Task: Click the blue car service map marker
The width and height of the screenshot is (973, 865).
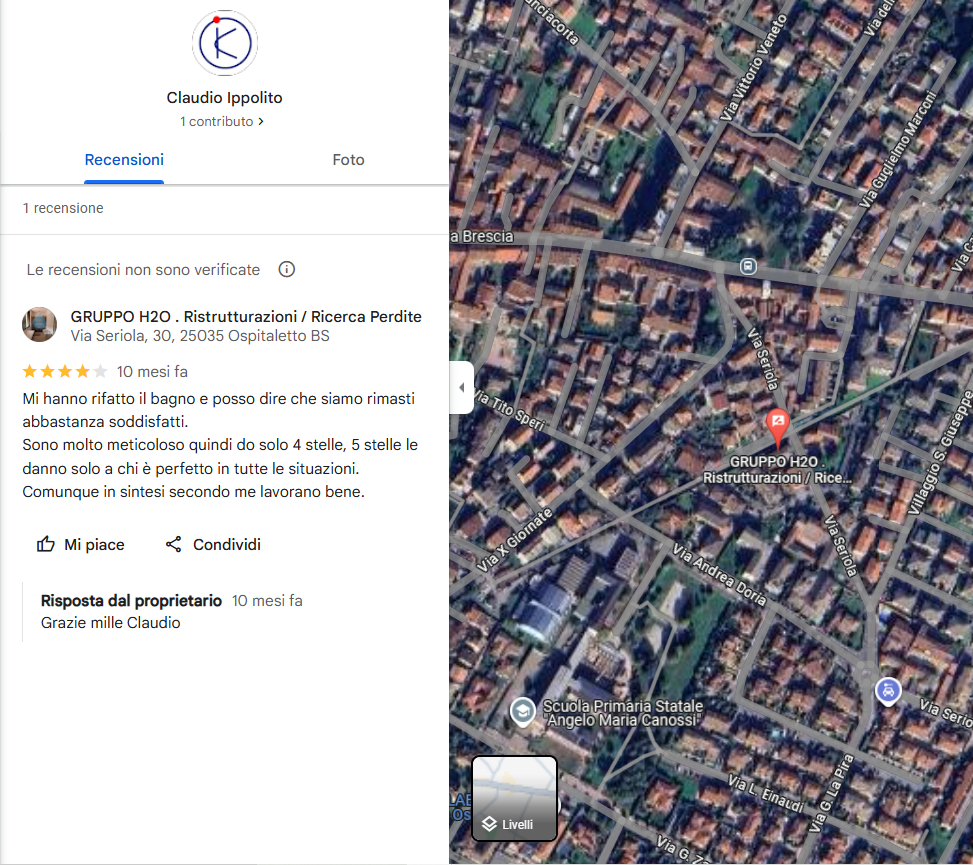Action: click(888, 691)
